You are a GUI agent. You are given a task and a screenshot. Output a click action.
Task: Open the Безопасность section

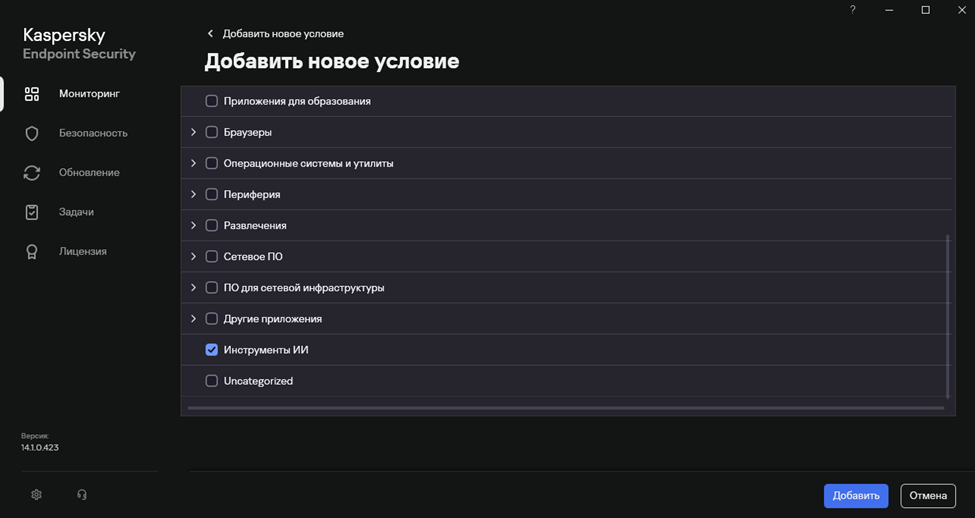pos(93,133)
